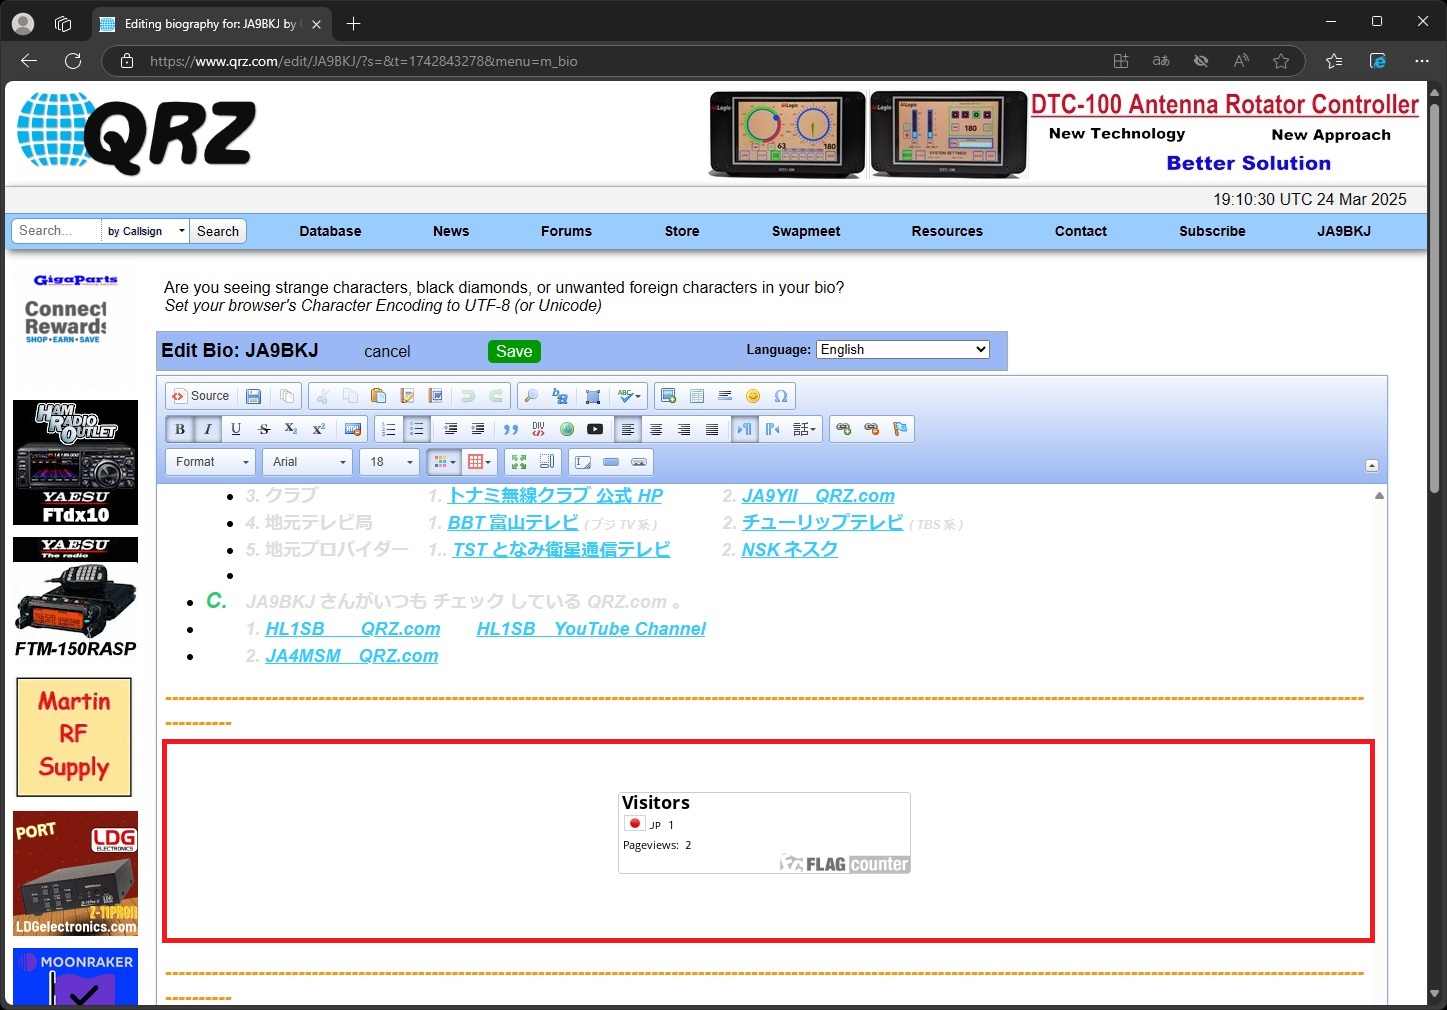Open the Source code view
The width and height of the screenshot is (1447, 1010).
tap(200, 396)
